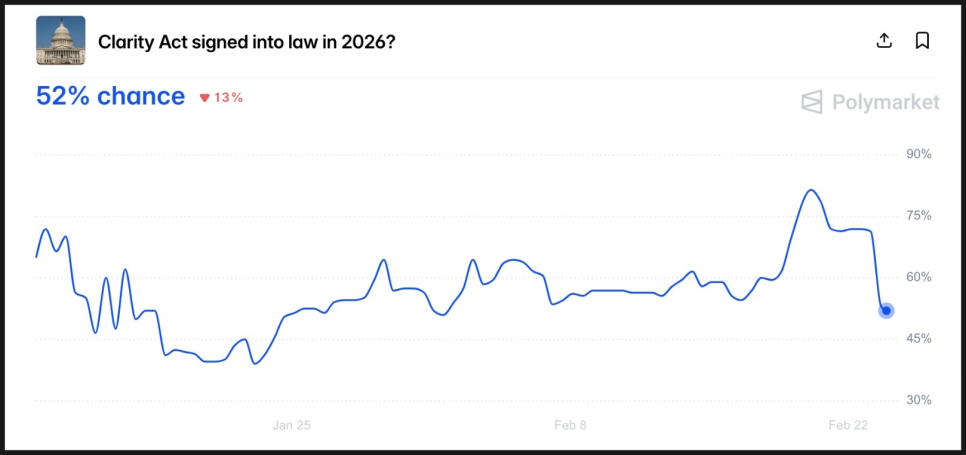This screenshot has width=966, height=455.
Task: Click the Polymarket logo icon
Action: click(812, 102)
